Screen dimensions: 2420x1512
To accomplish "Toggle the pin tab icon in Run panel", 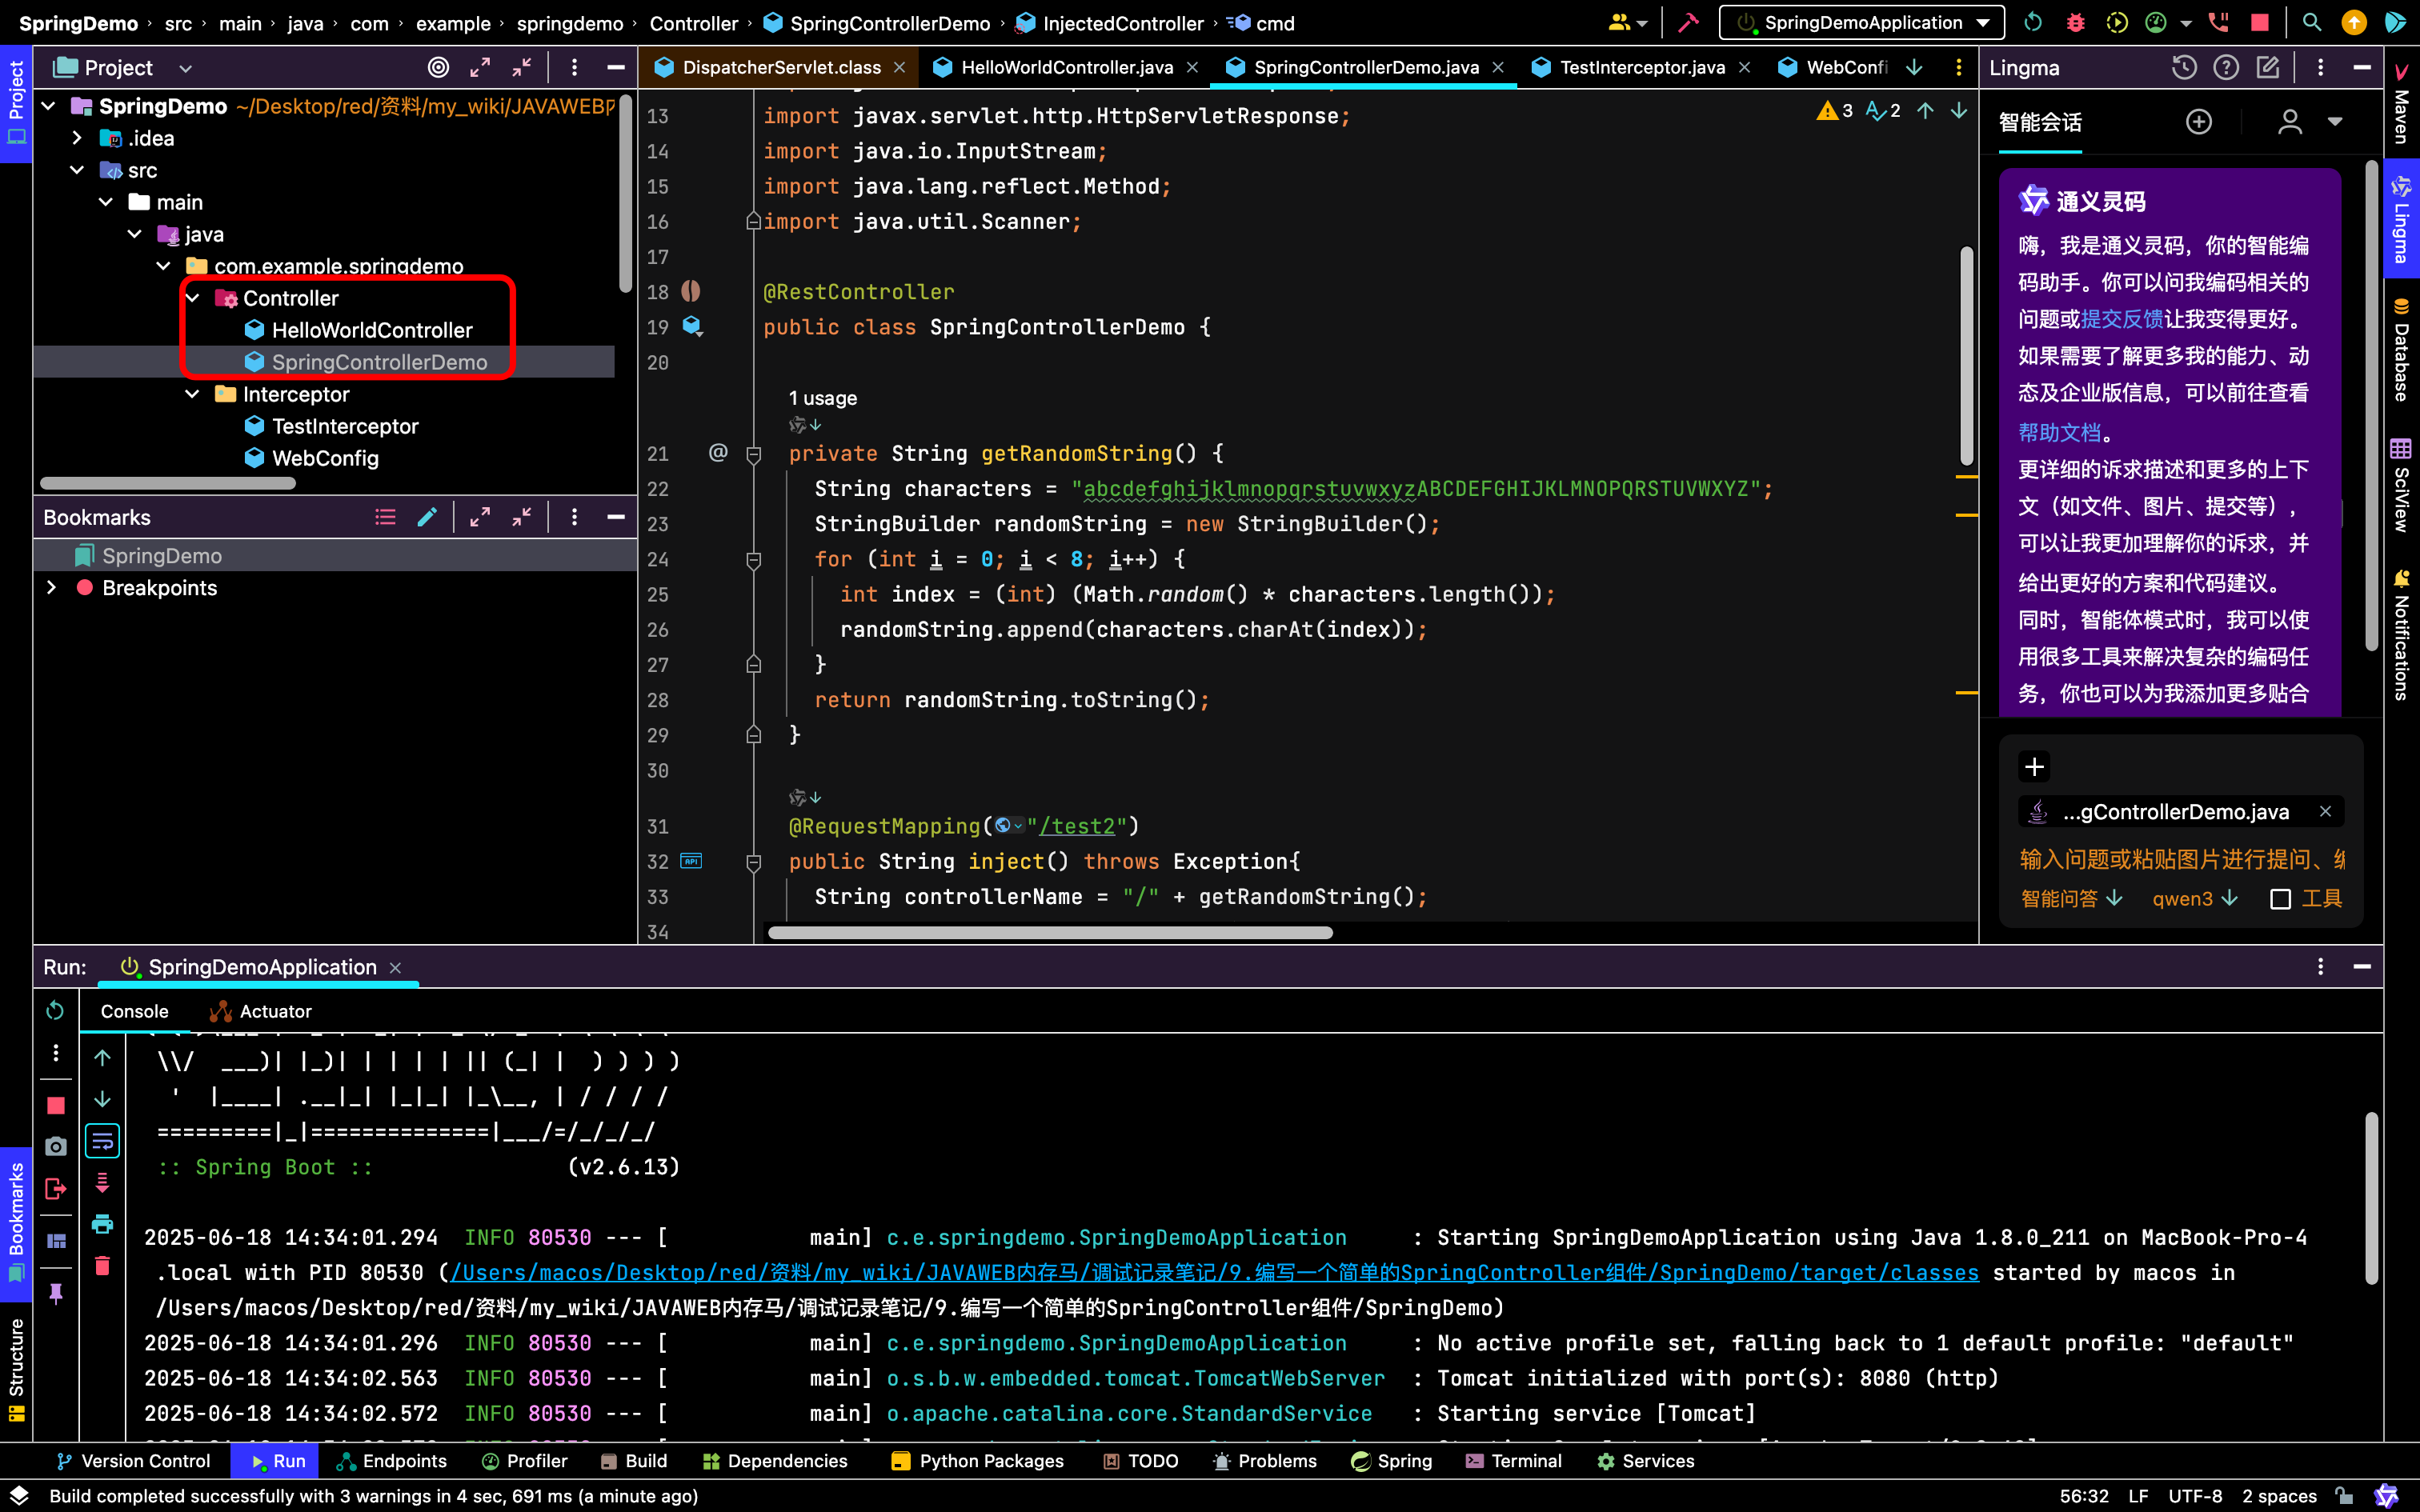I will click(x=55, y=1294).
